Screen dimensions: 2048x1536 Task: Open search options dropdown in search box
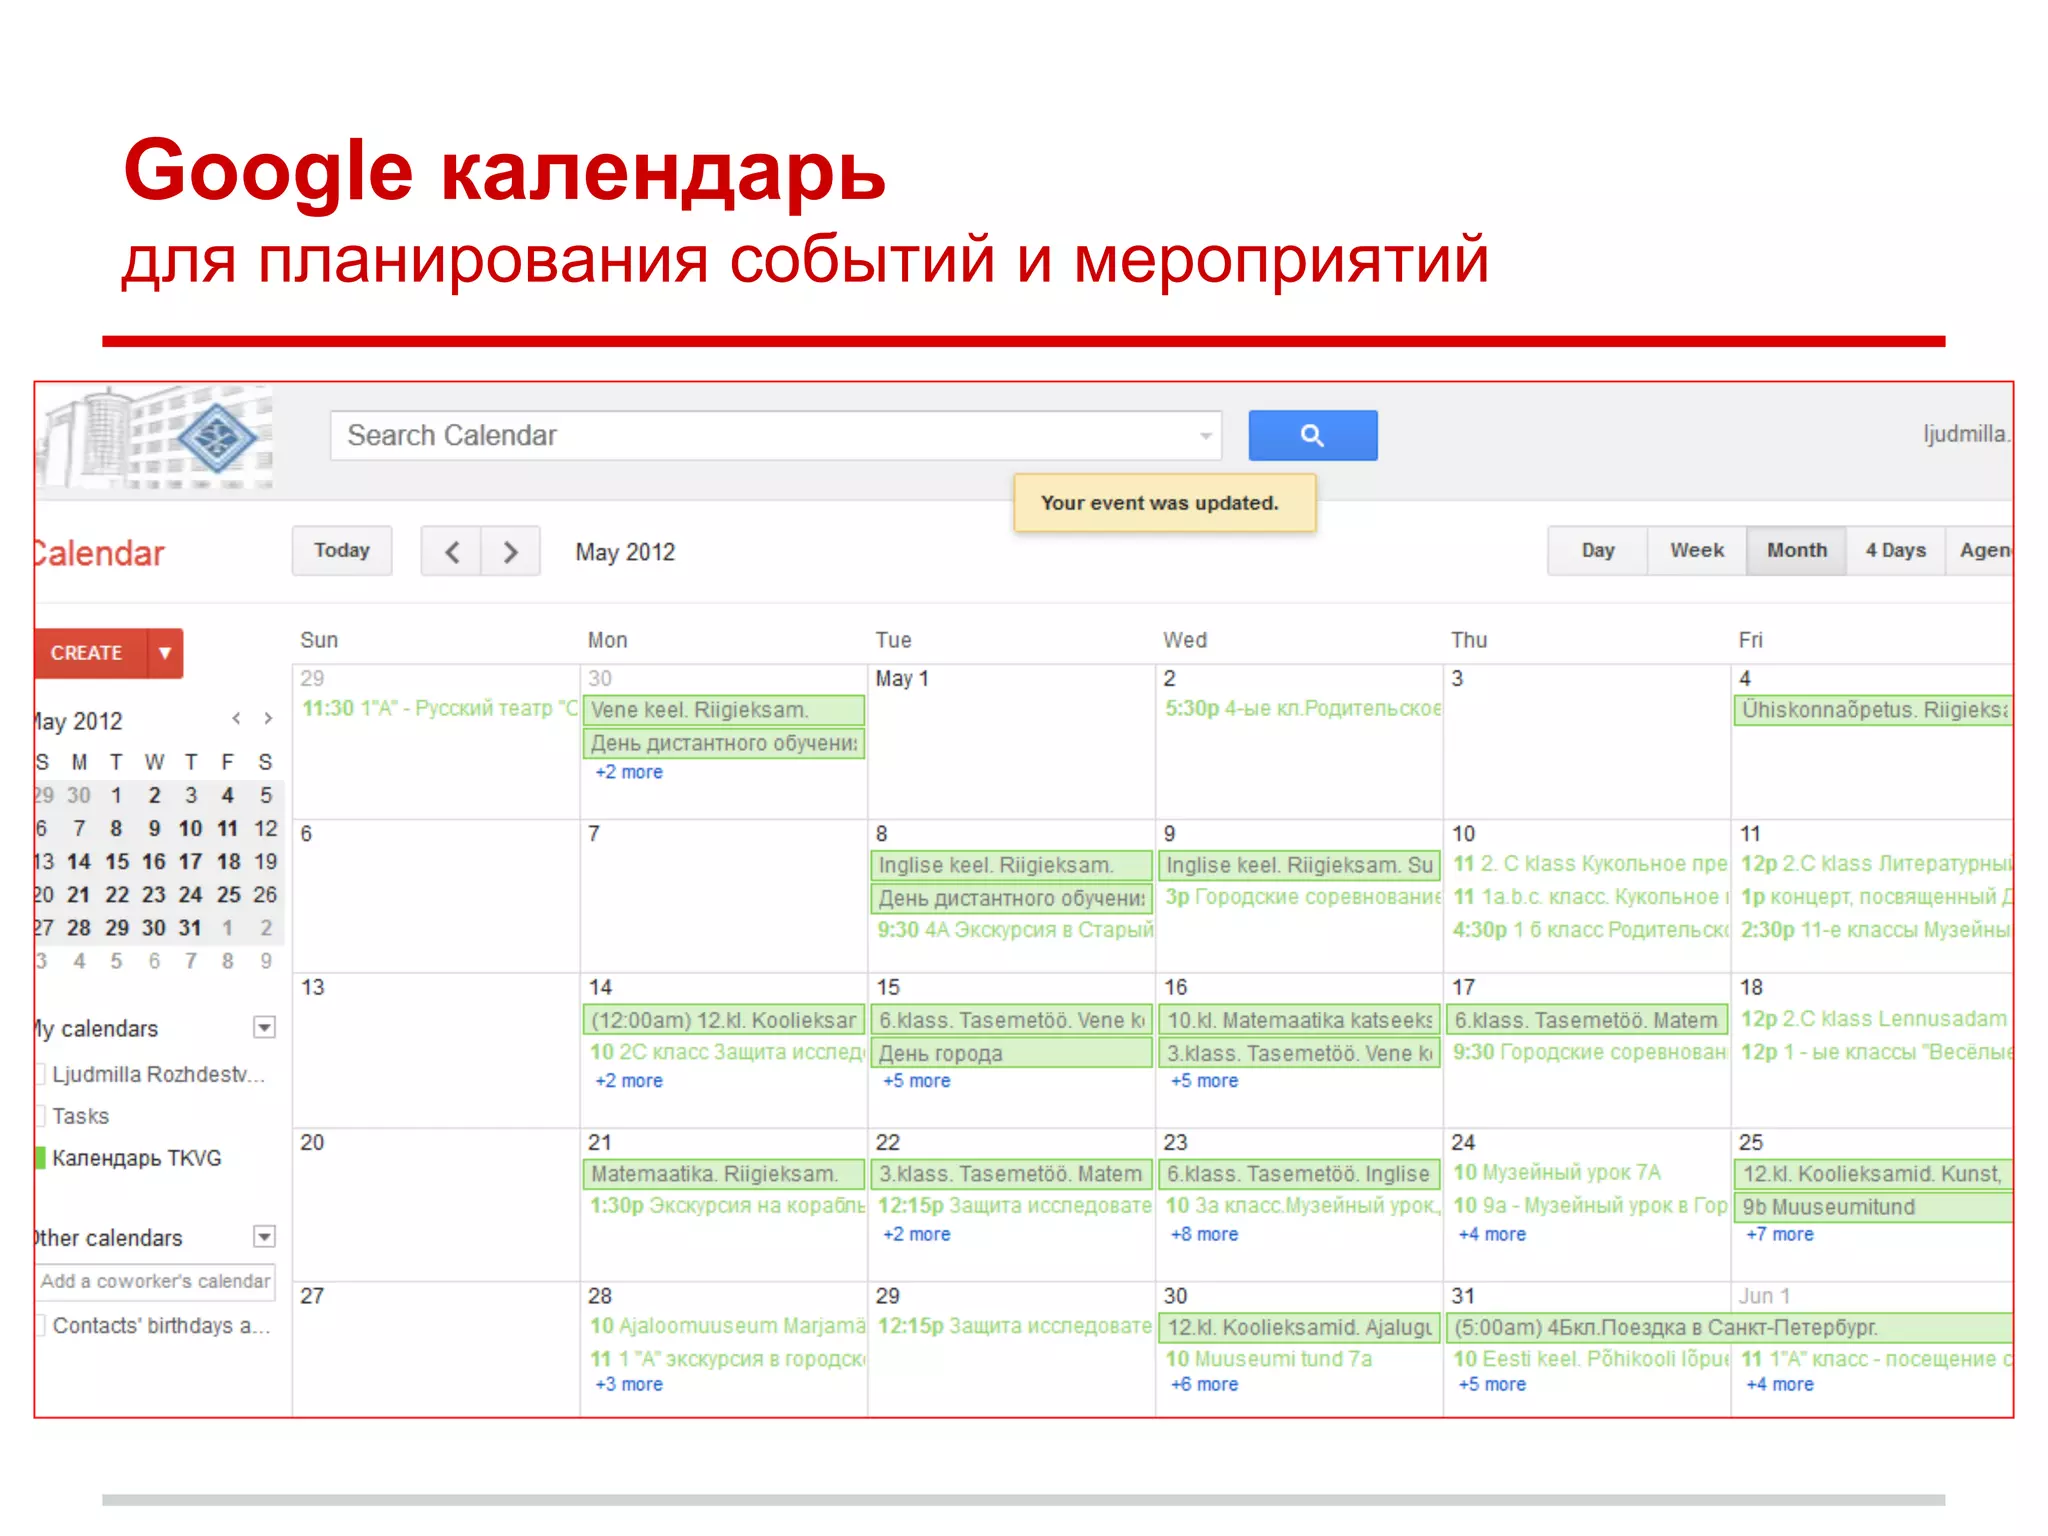tap(1205, 436)
